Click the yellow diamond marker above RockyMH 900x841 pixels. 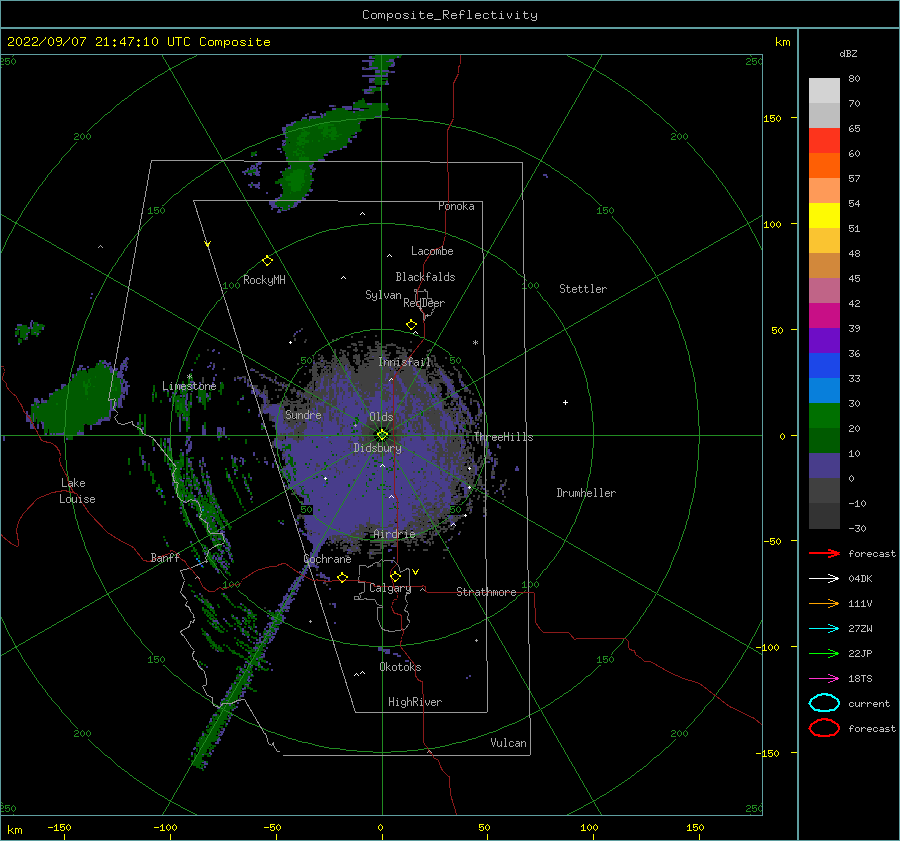click(267, 261)
